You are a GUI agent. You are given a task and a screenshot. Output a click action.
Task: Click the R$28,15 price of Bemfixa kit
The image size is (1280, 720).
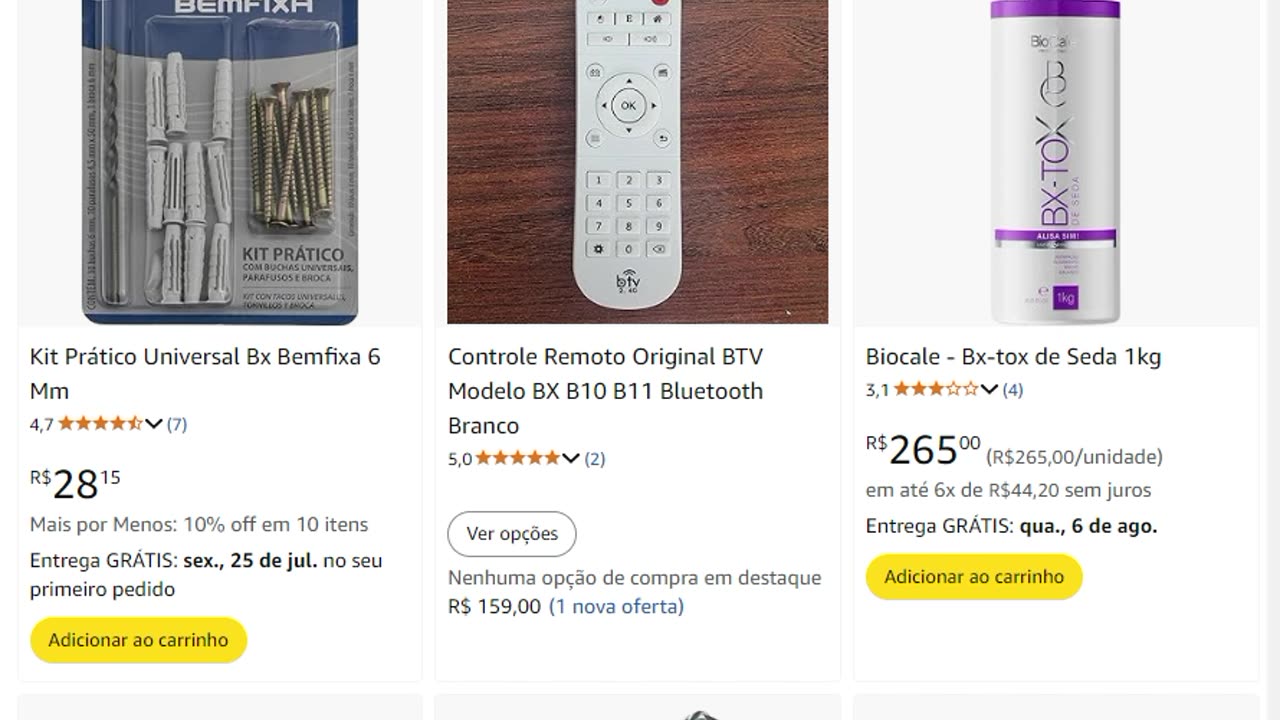pyautogui.click(x=75, y=484)
